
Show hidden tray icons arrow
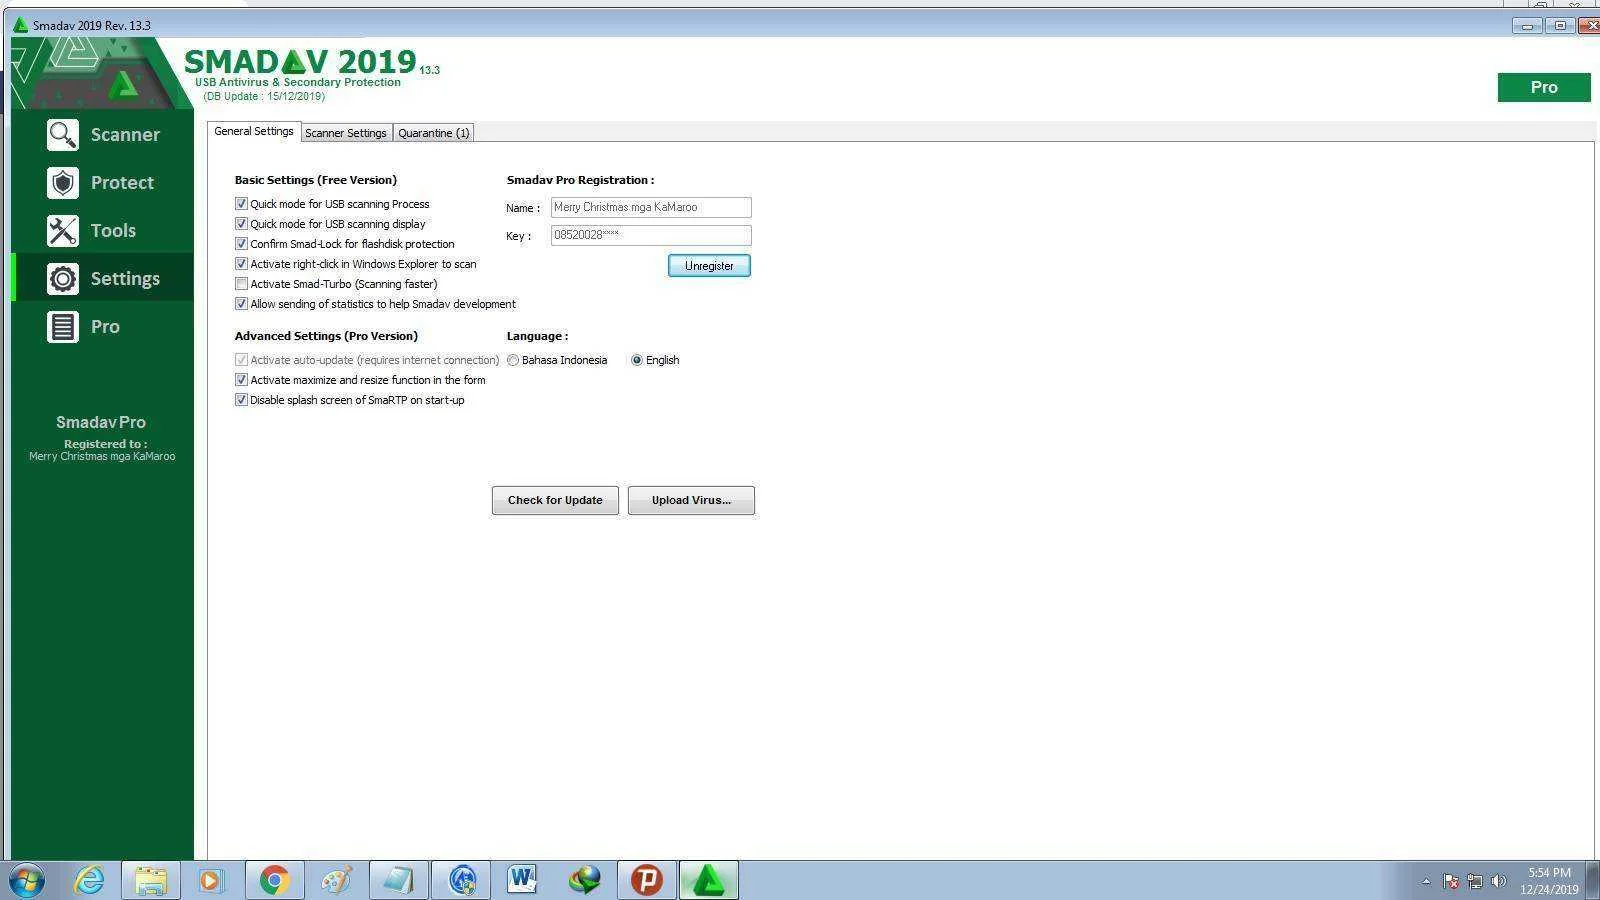click(x=1426, y=881)
